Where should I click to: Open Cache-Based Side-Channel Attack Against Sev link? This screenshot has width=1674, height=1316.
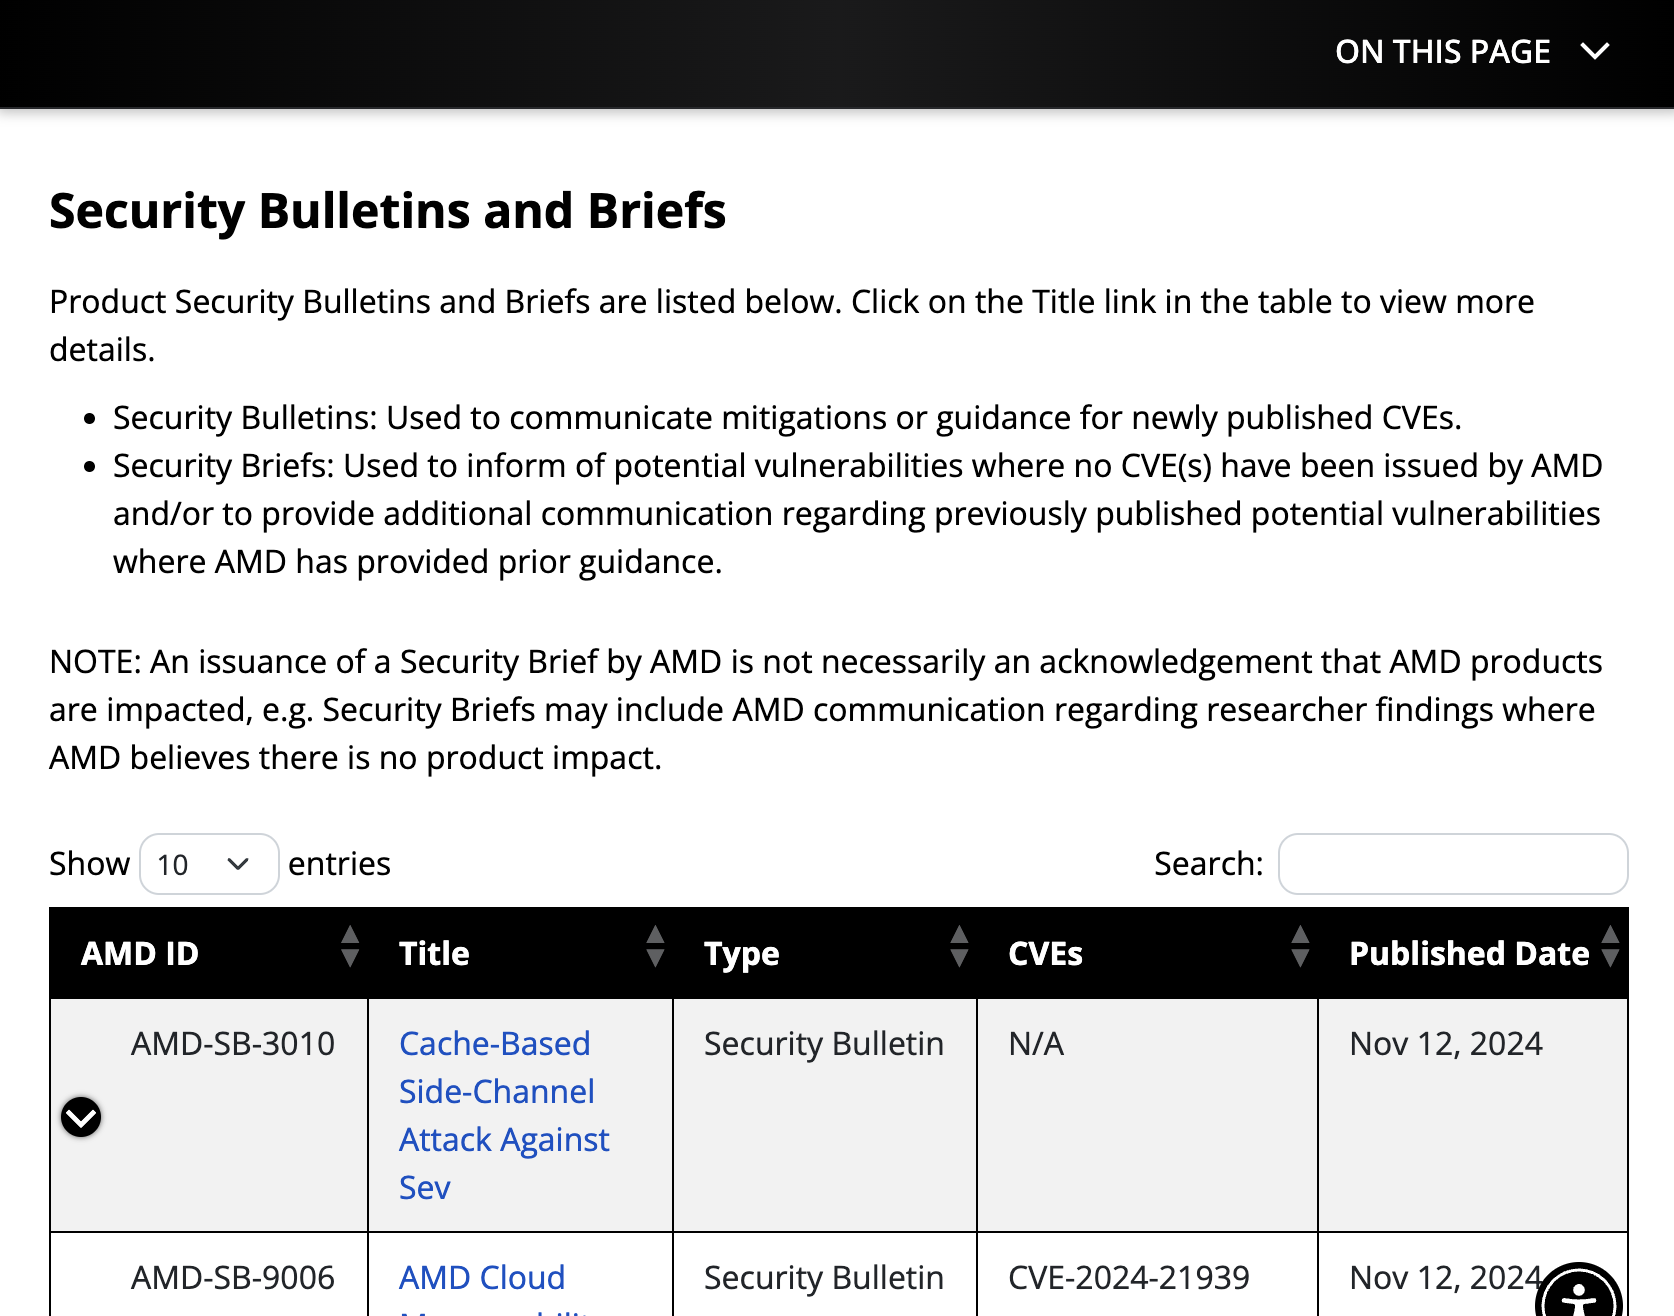[x=503, y=1115]
